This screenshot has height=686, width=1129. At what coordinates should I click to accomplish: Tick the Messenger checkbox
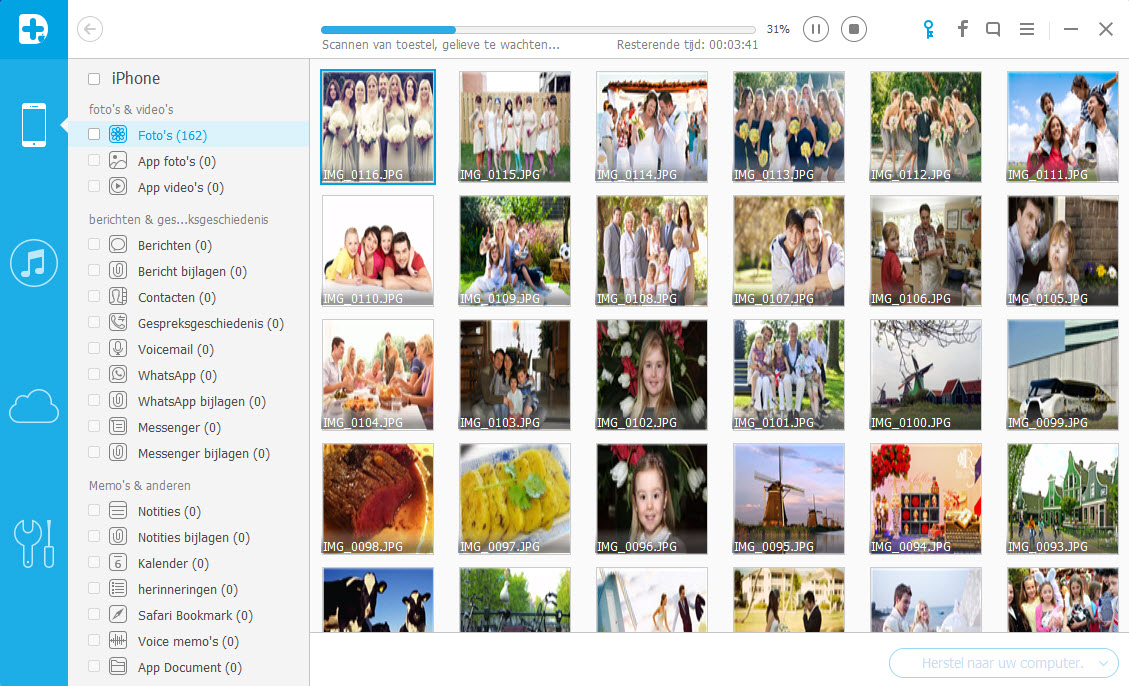pos(94,427)
